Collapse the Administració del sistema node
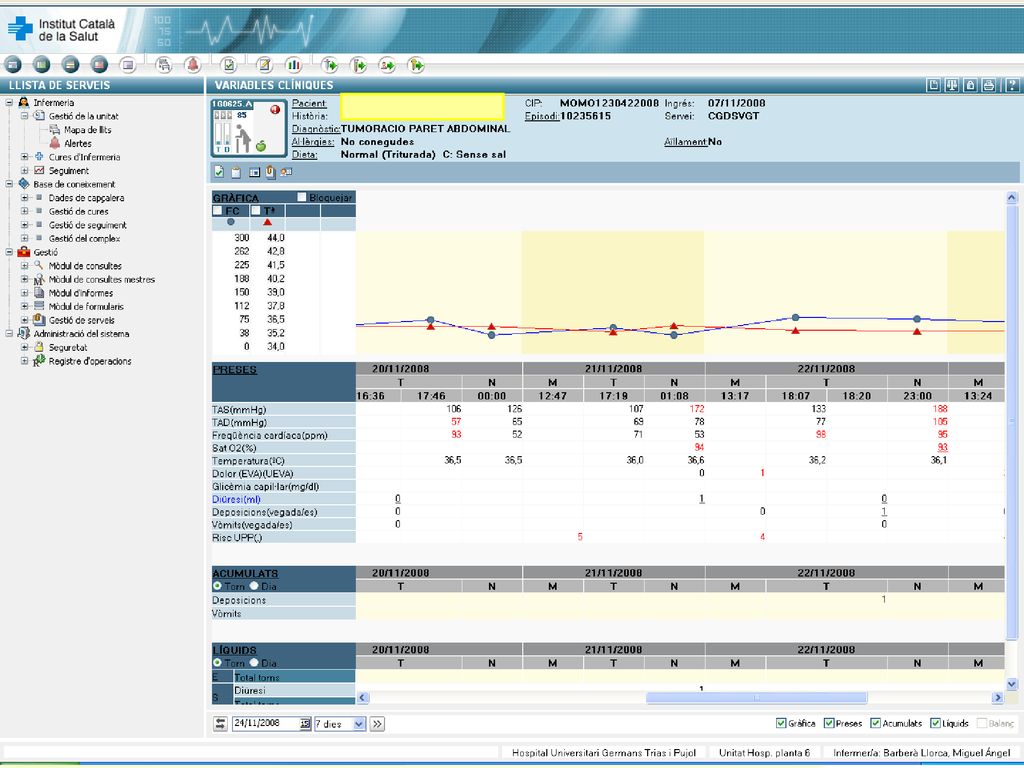 point(9,334)
